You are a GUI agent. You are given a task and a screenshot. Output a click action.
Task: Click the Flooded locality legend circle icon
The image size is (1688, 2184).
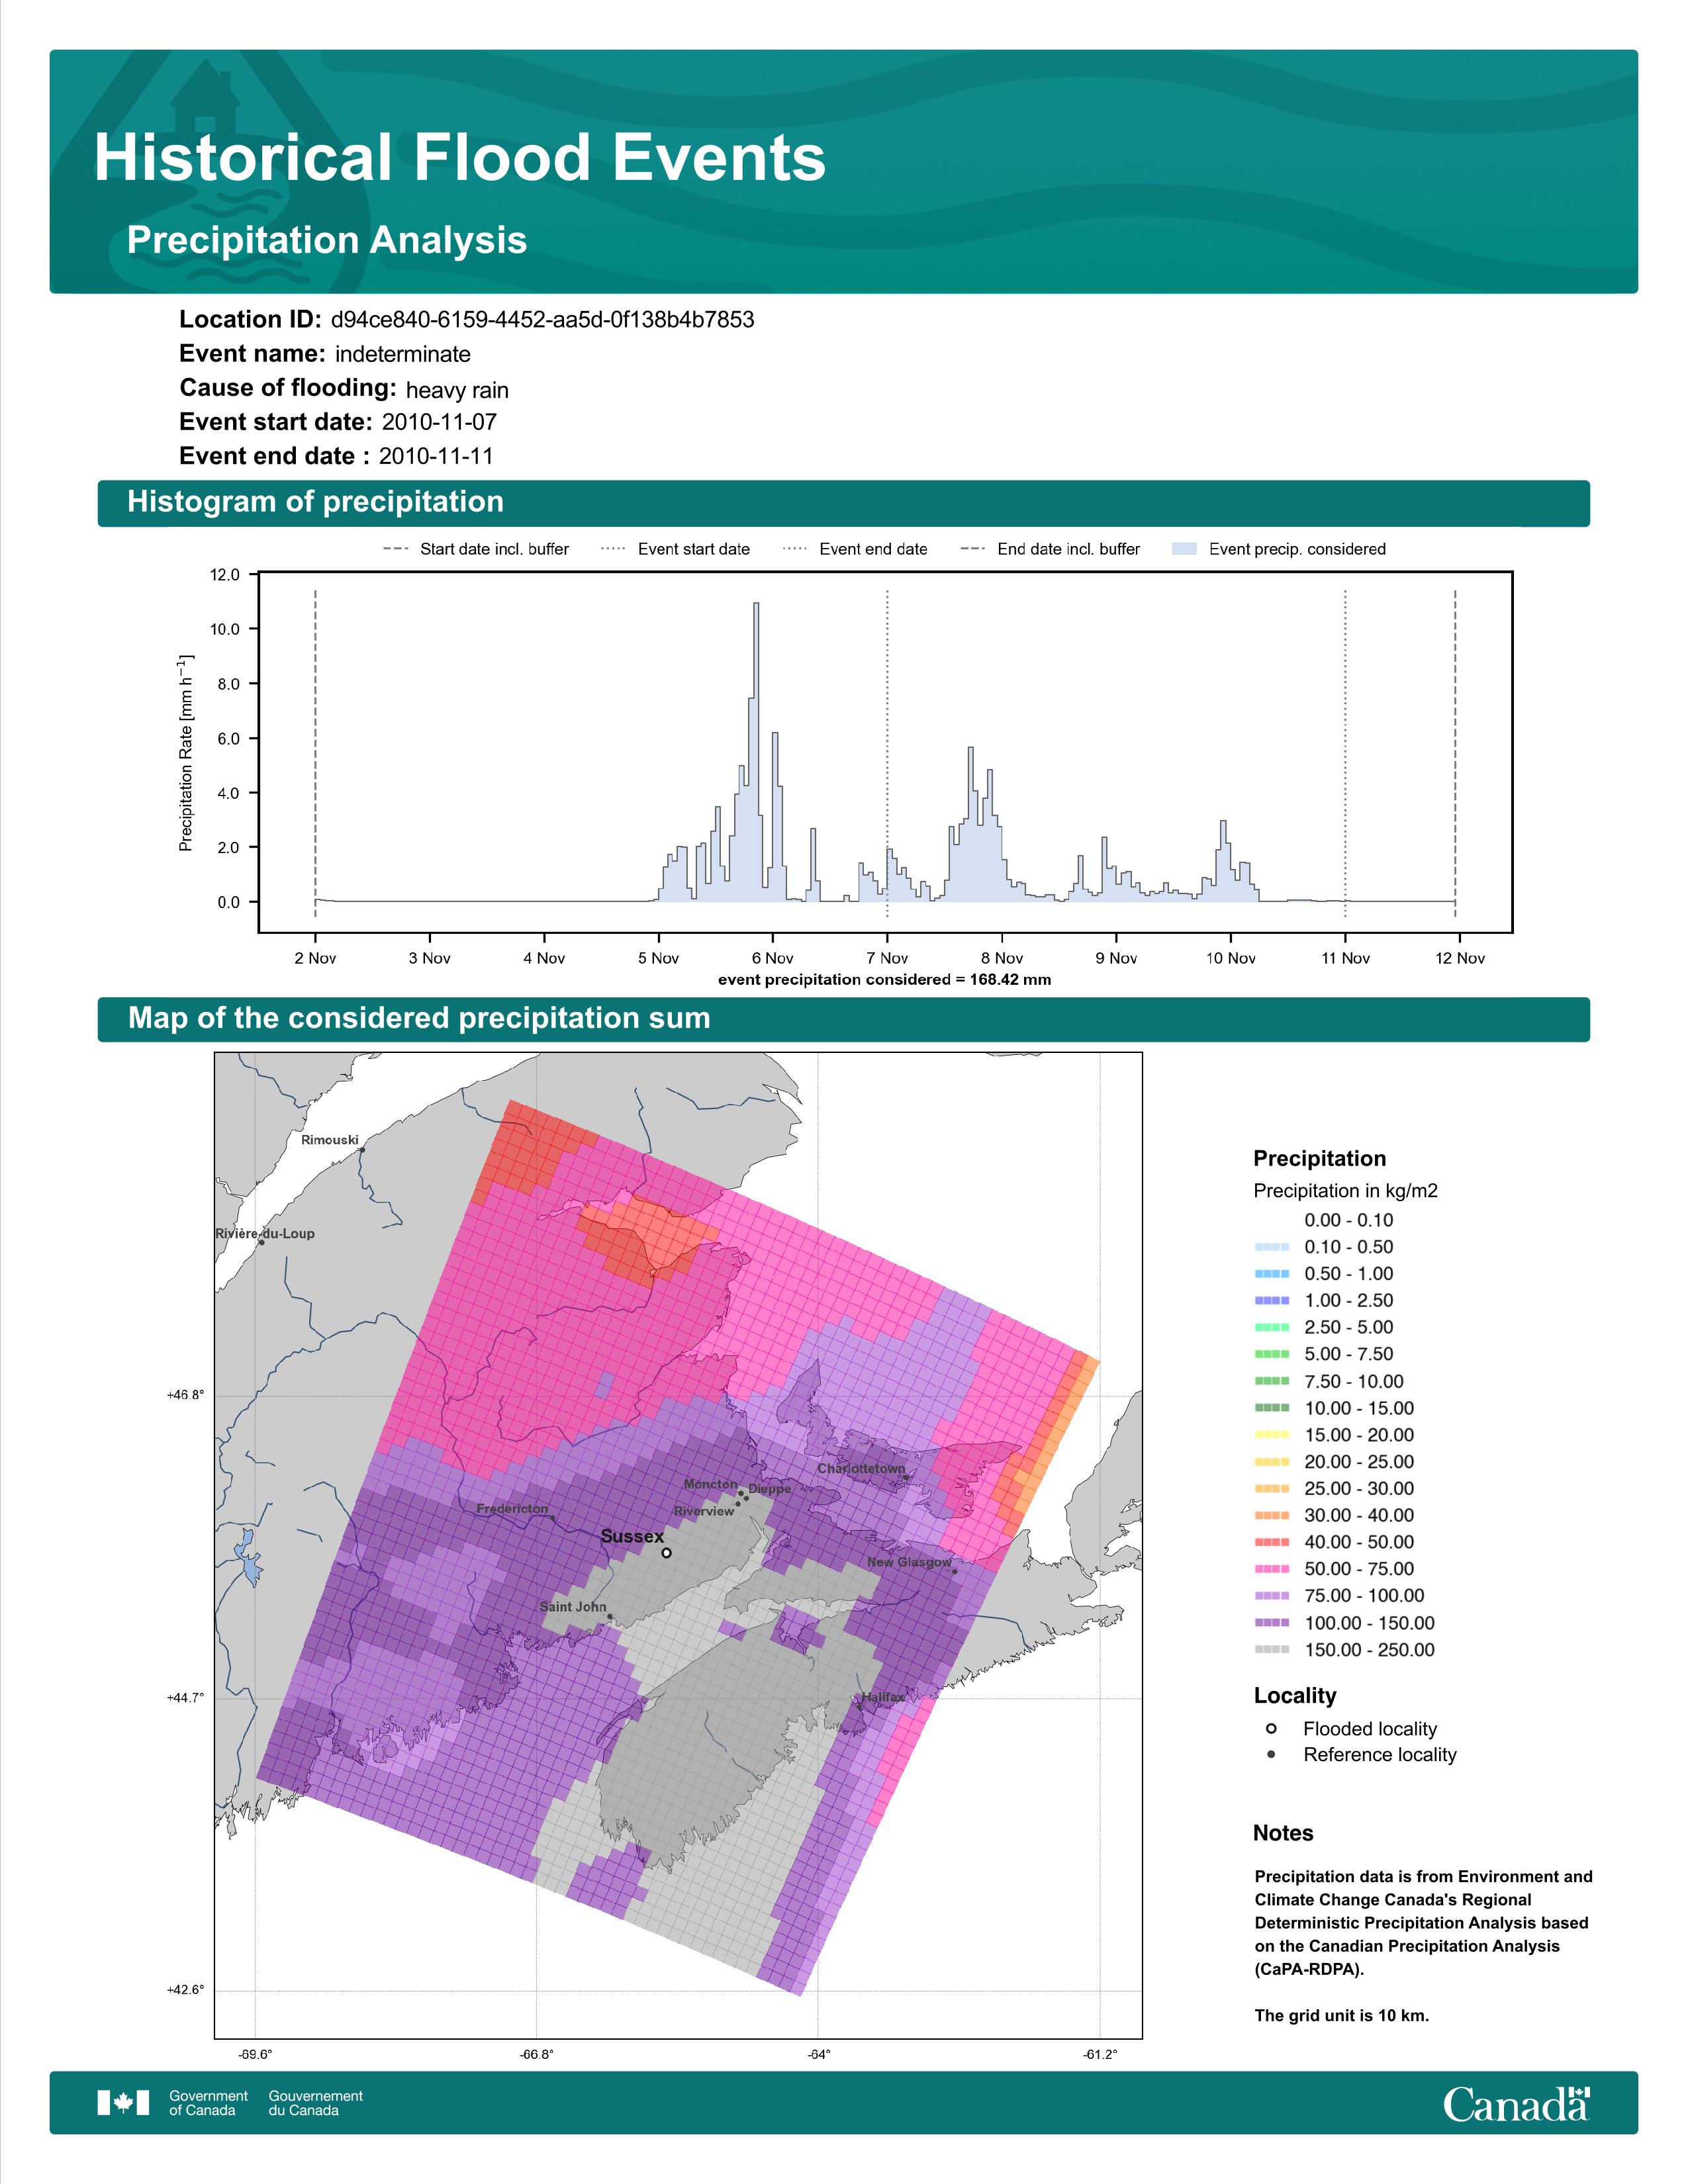1271,1728
